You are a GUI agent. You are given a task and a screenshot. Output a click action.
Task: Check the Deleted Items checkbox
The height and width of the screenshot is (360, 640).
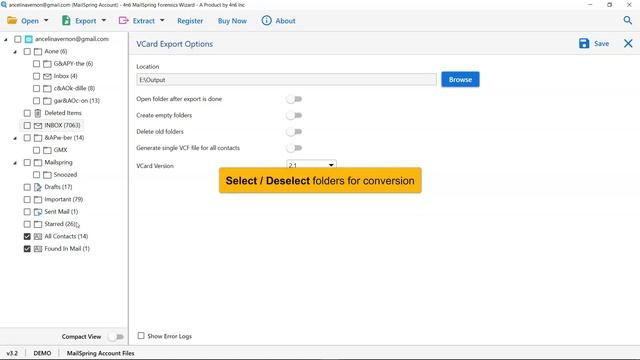coord(27,113)
